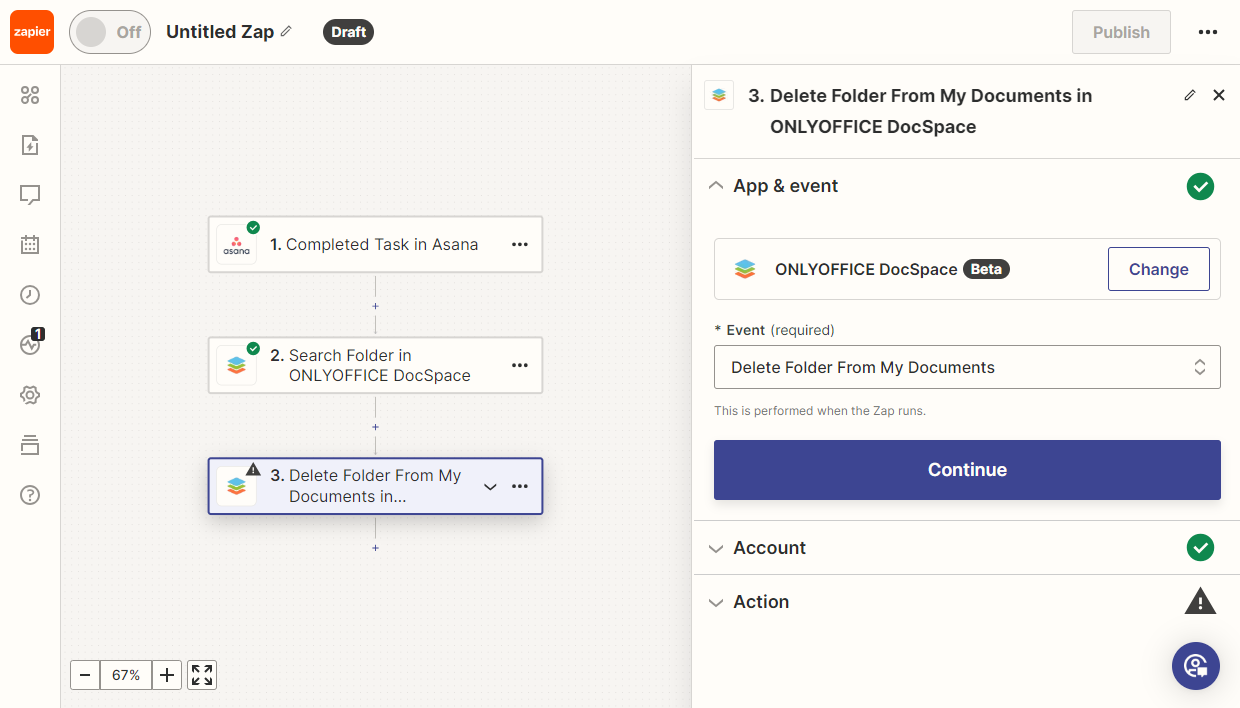Expand the Action section
The width and height of the screenshot is (1240, 708).
pos(761,602)
